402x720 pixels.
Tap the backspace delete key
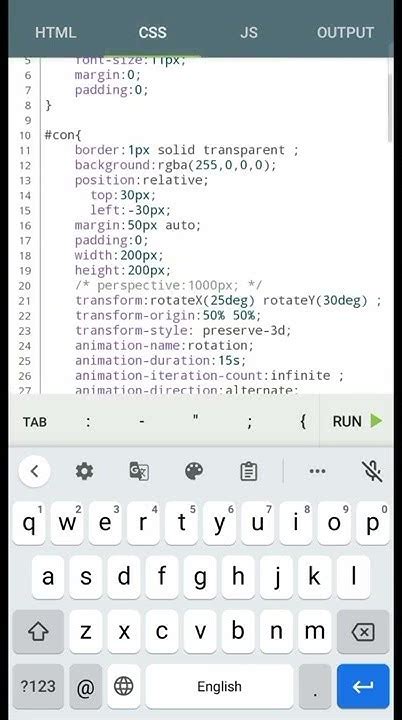point(363,632)
